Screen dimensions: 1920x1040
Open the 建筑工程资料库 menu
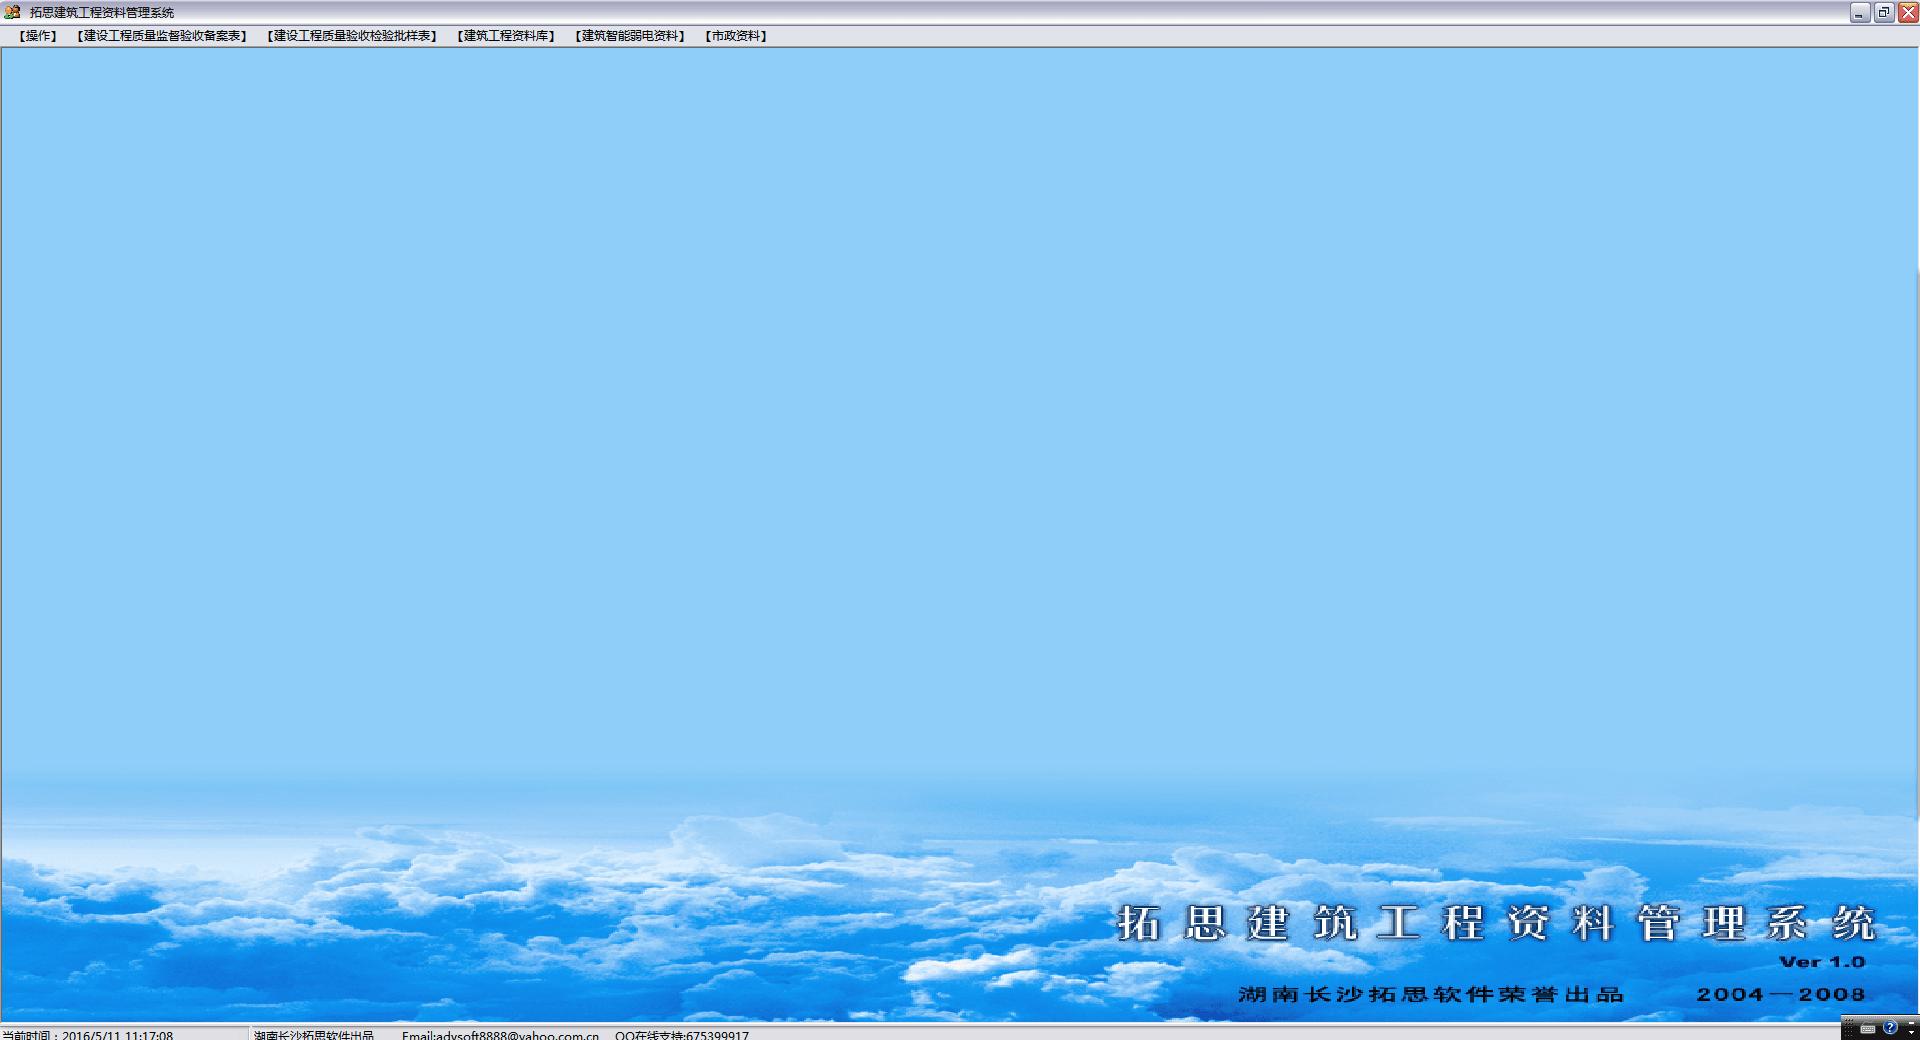pyautogui.click(x=506, y=36)
